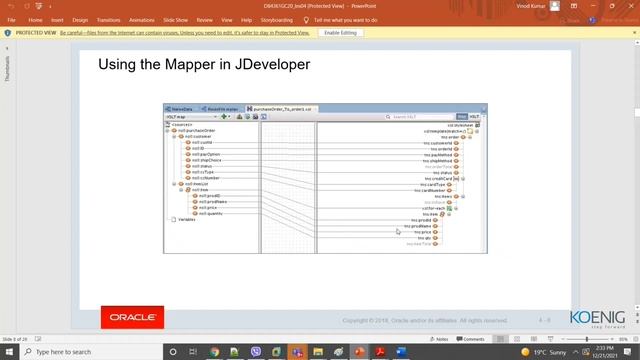Click the 'Tell me what you want to do' box
This screenshot has width=640, height=360.
[x=345, y=20]
